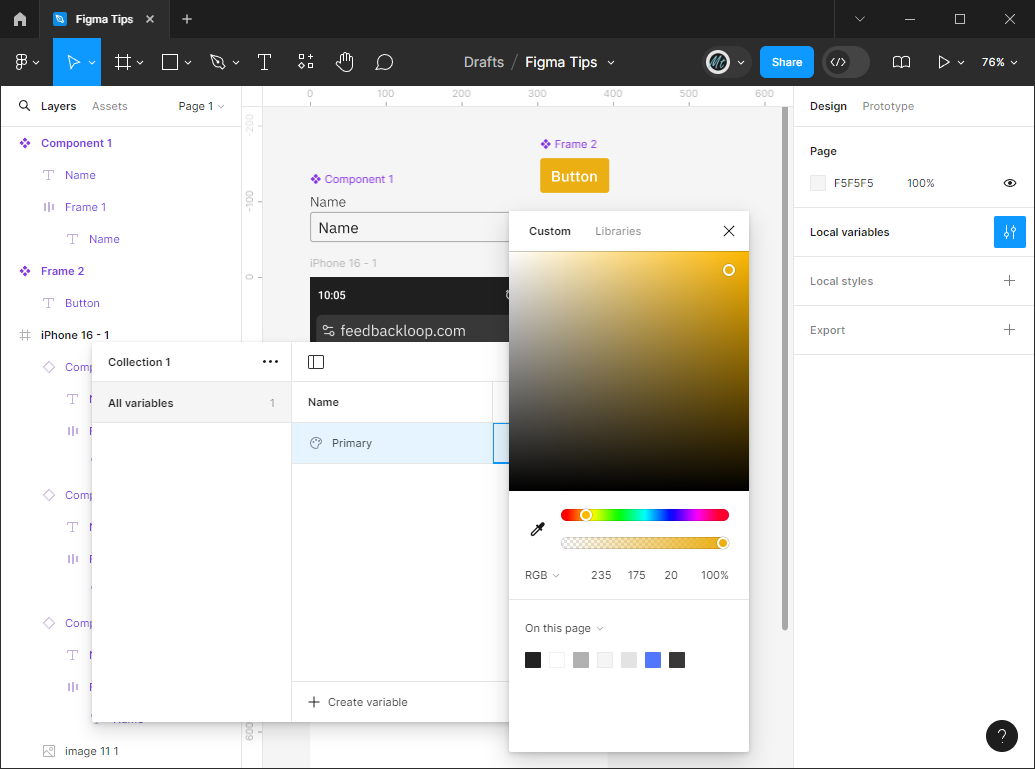Screen dimensions: 1035x769
Task: Present the prototype with play icon
Action: click(943, 62)
